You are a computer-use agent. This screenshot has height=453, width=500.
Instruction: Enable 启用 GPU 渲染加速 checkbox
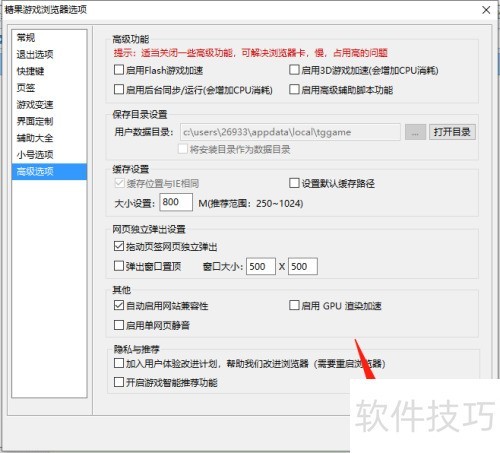pos(294,305)
